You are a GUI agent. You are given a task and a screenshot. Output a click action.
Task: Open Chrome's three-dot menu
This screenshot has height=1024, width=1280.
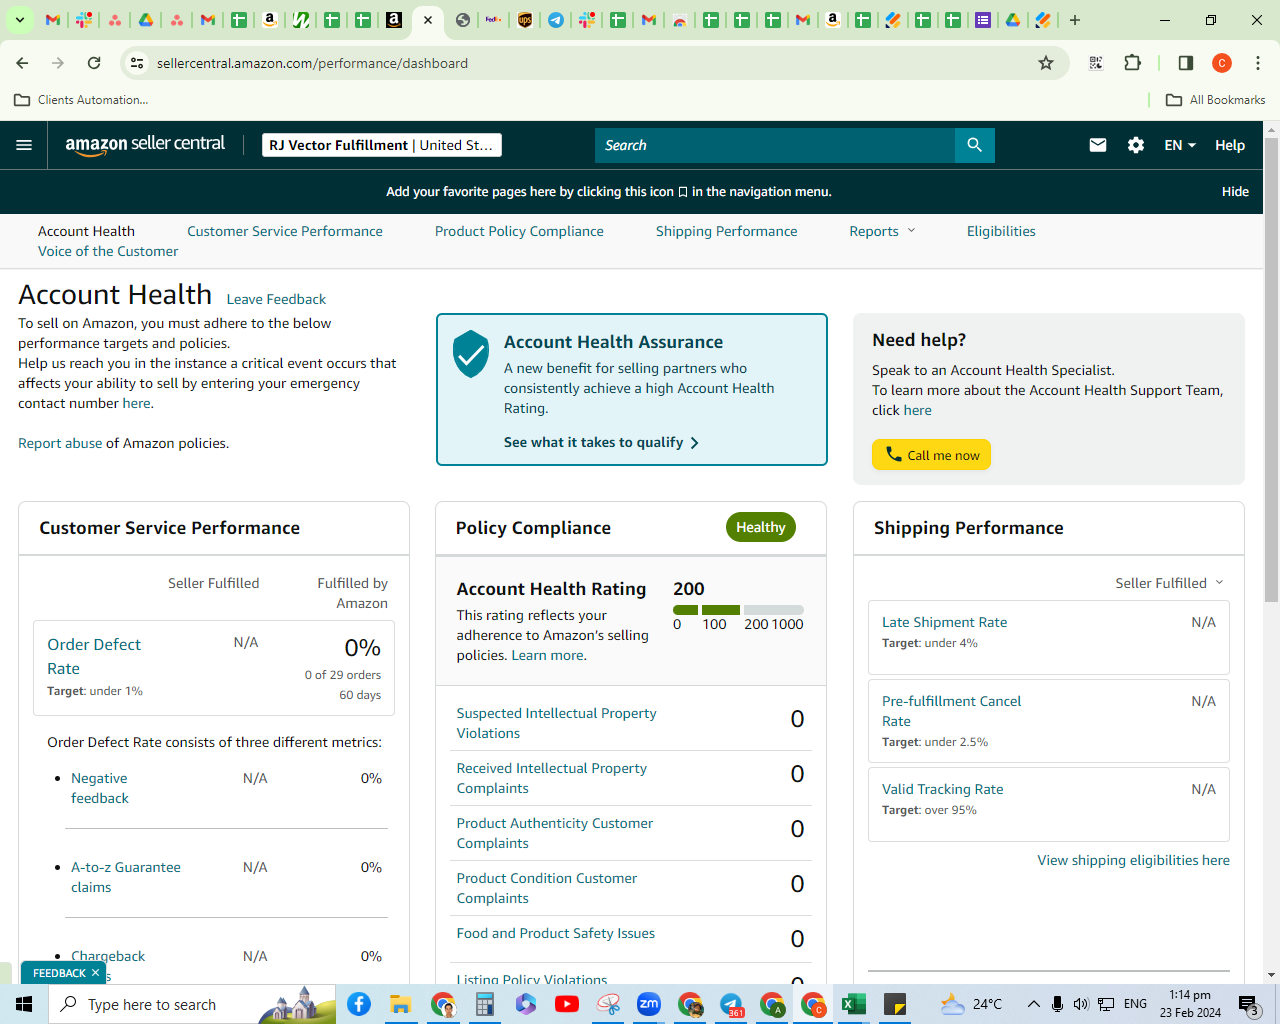[1258, 63]
